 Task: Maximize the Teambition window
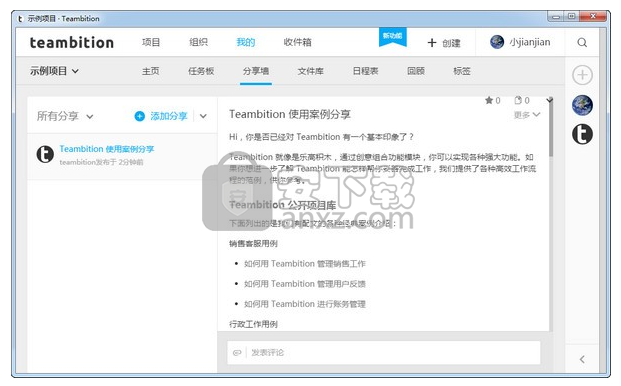tap(572, 17)
